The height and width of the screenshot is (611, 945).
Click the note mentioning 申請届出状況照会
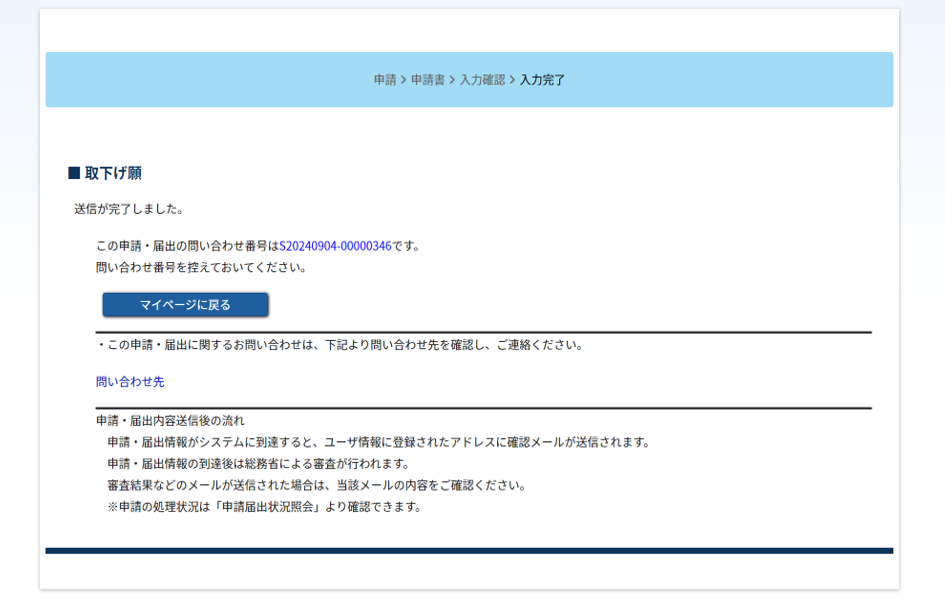tap(264, 507)
